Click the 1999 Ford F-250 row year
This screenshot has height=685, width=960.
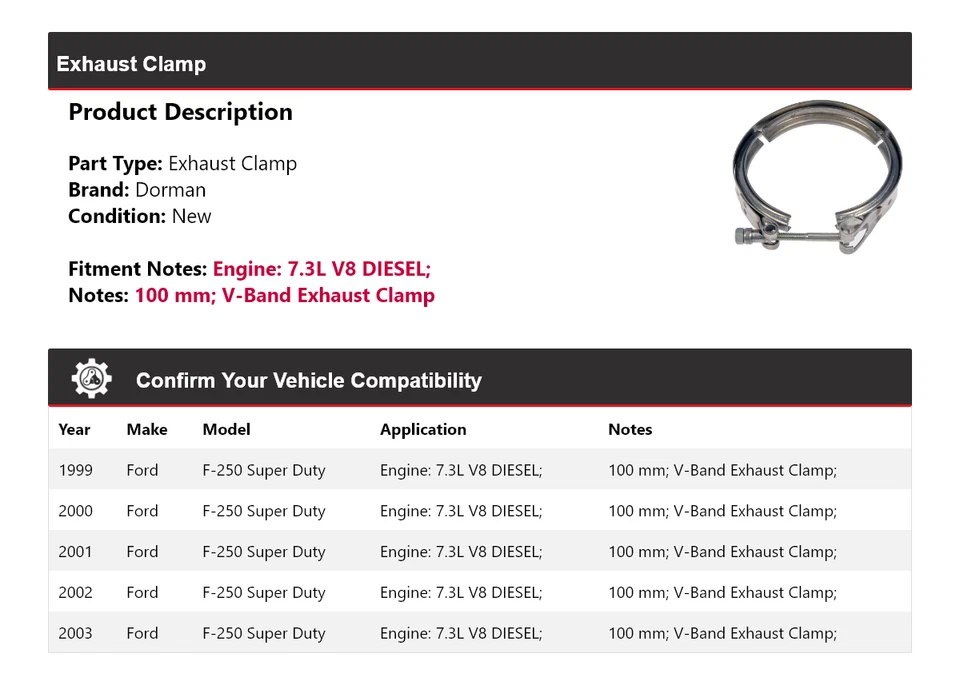[x=75, y=470]
